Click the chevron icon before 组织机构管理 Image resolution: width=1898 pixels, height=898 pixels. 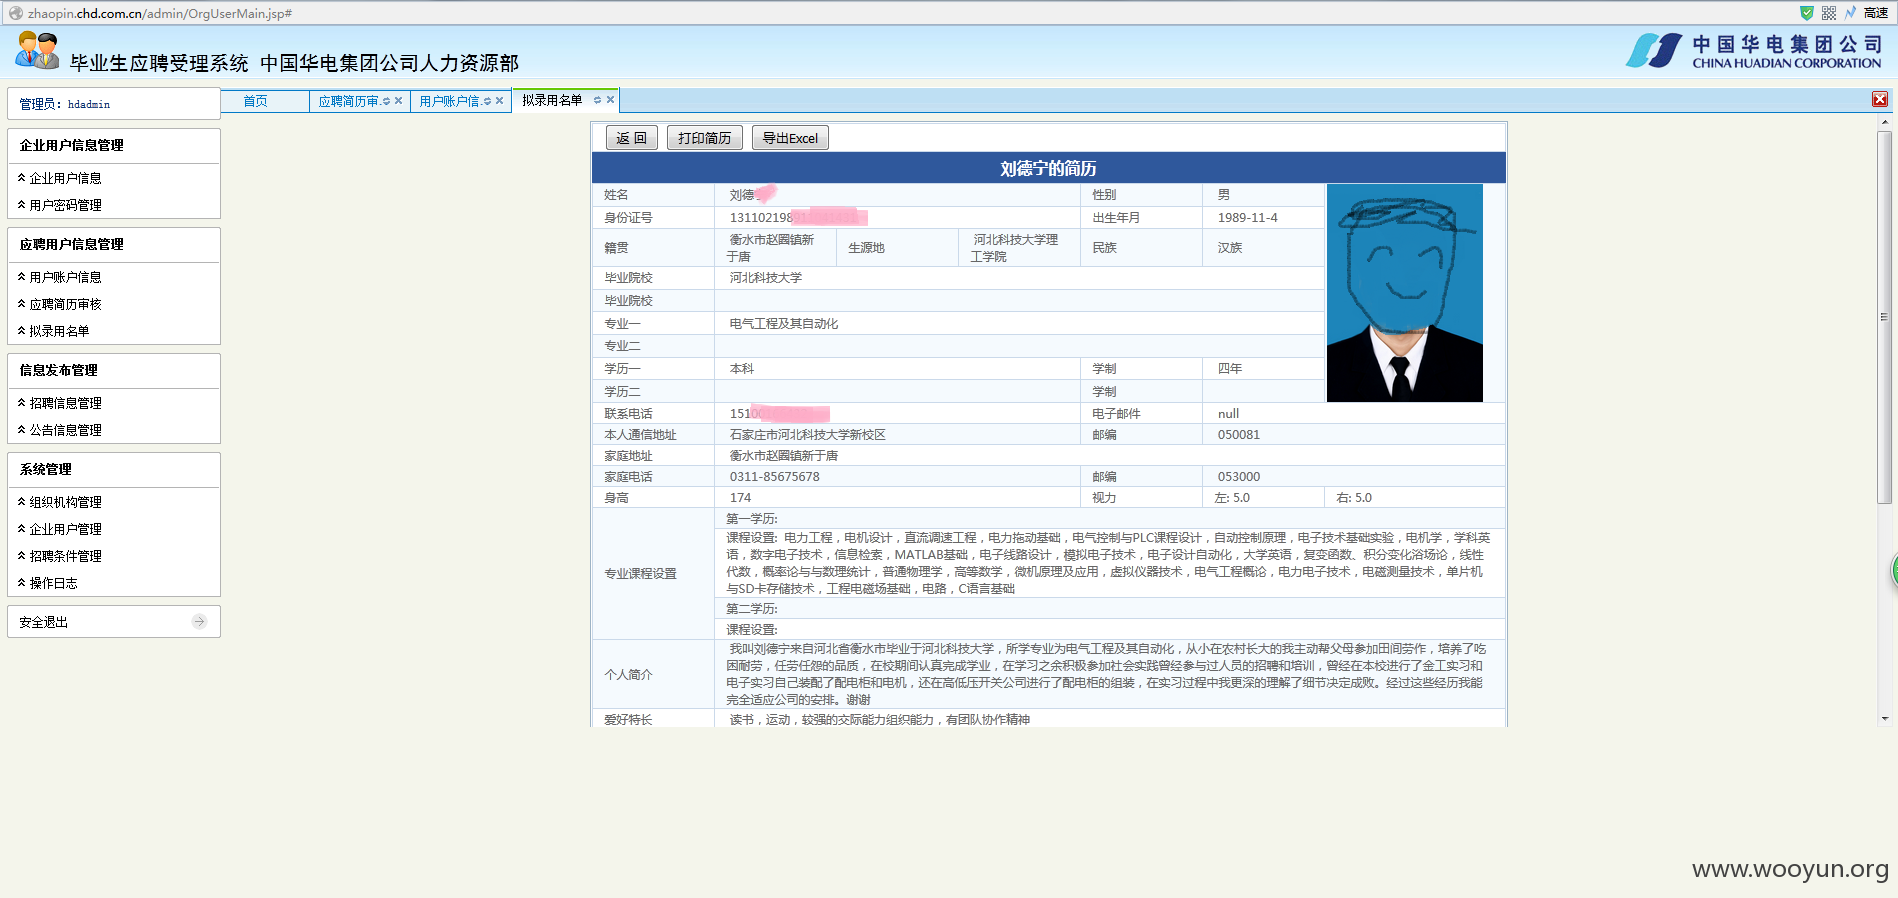pyautogui.click(x=22, y=502)
